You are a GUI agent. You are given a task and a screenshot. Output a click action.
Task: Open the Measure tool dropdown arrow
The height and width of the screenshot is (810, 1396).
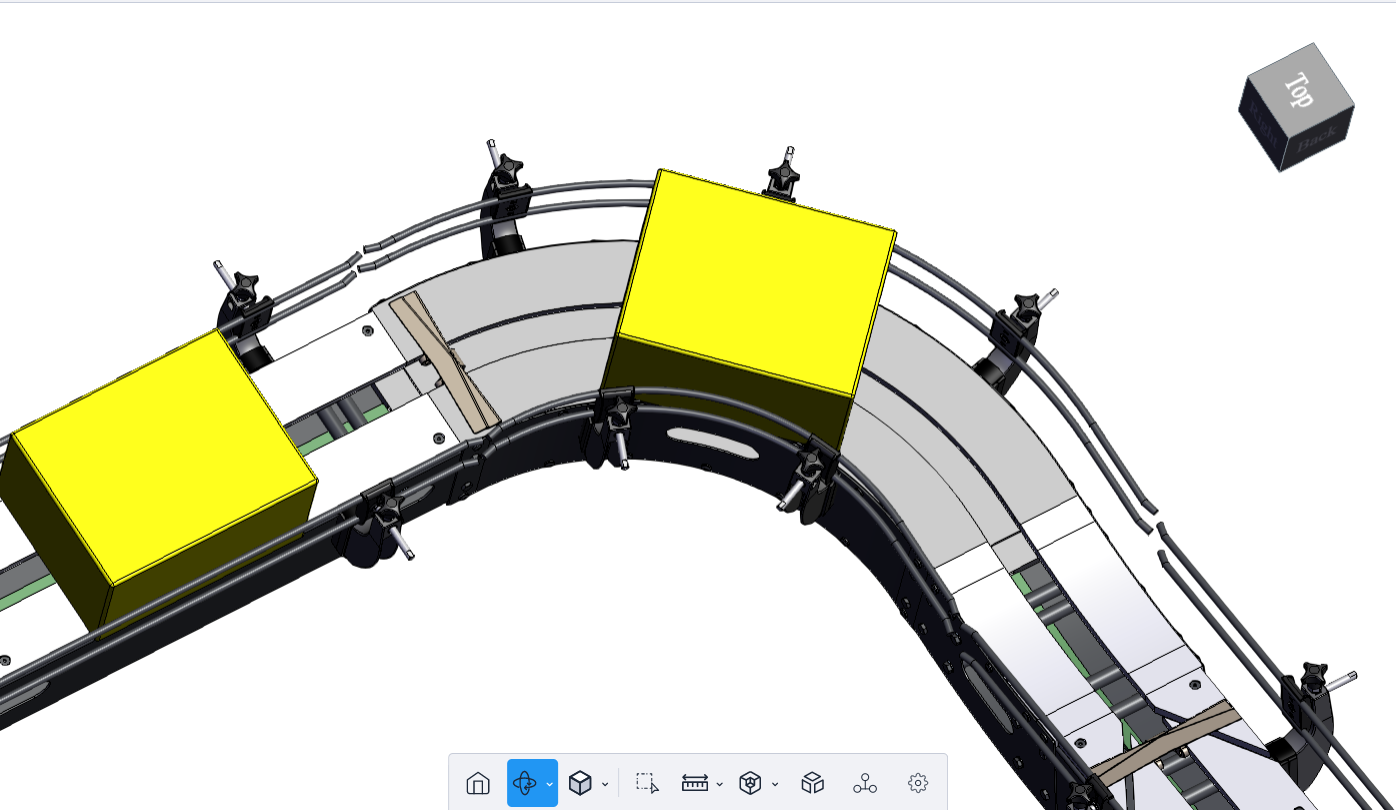(x=720, y=784)
